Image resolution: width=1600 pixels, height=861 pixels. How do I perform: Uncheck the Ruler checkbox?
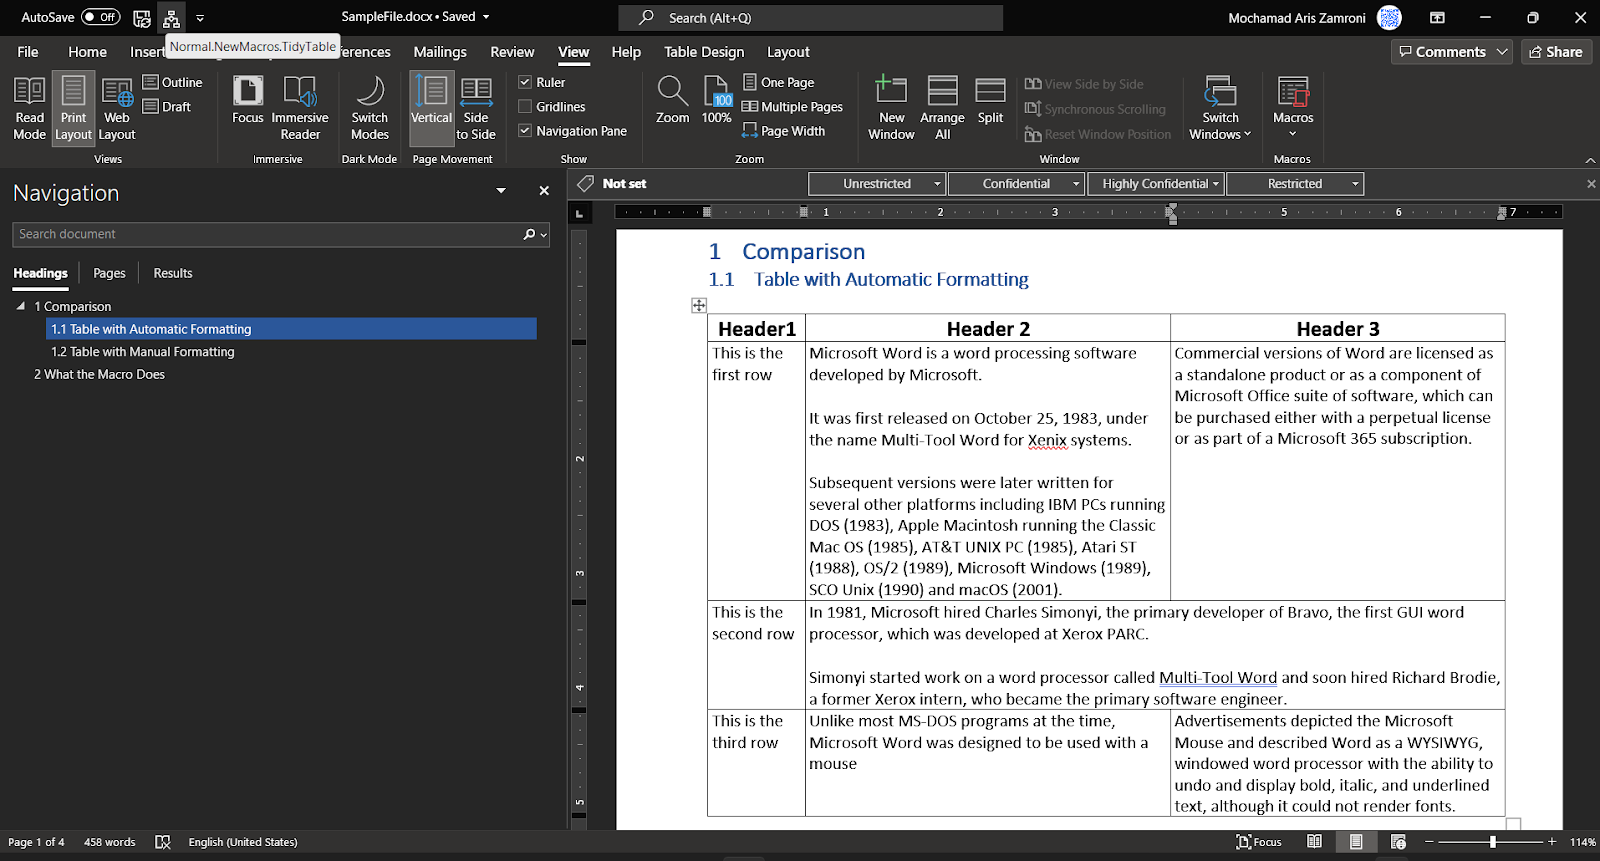click(x=525, y=82)
